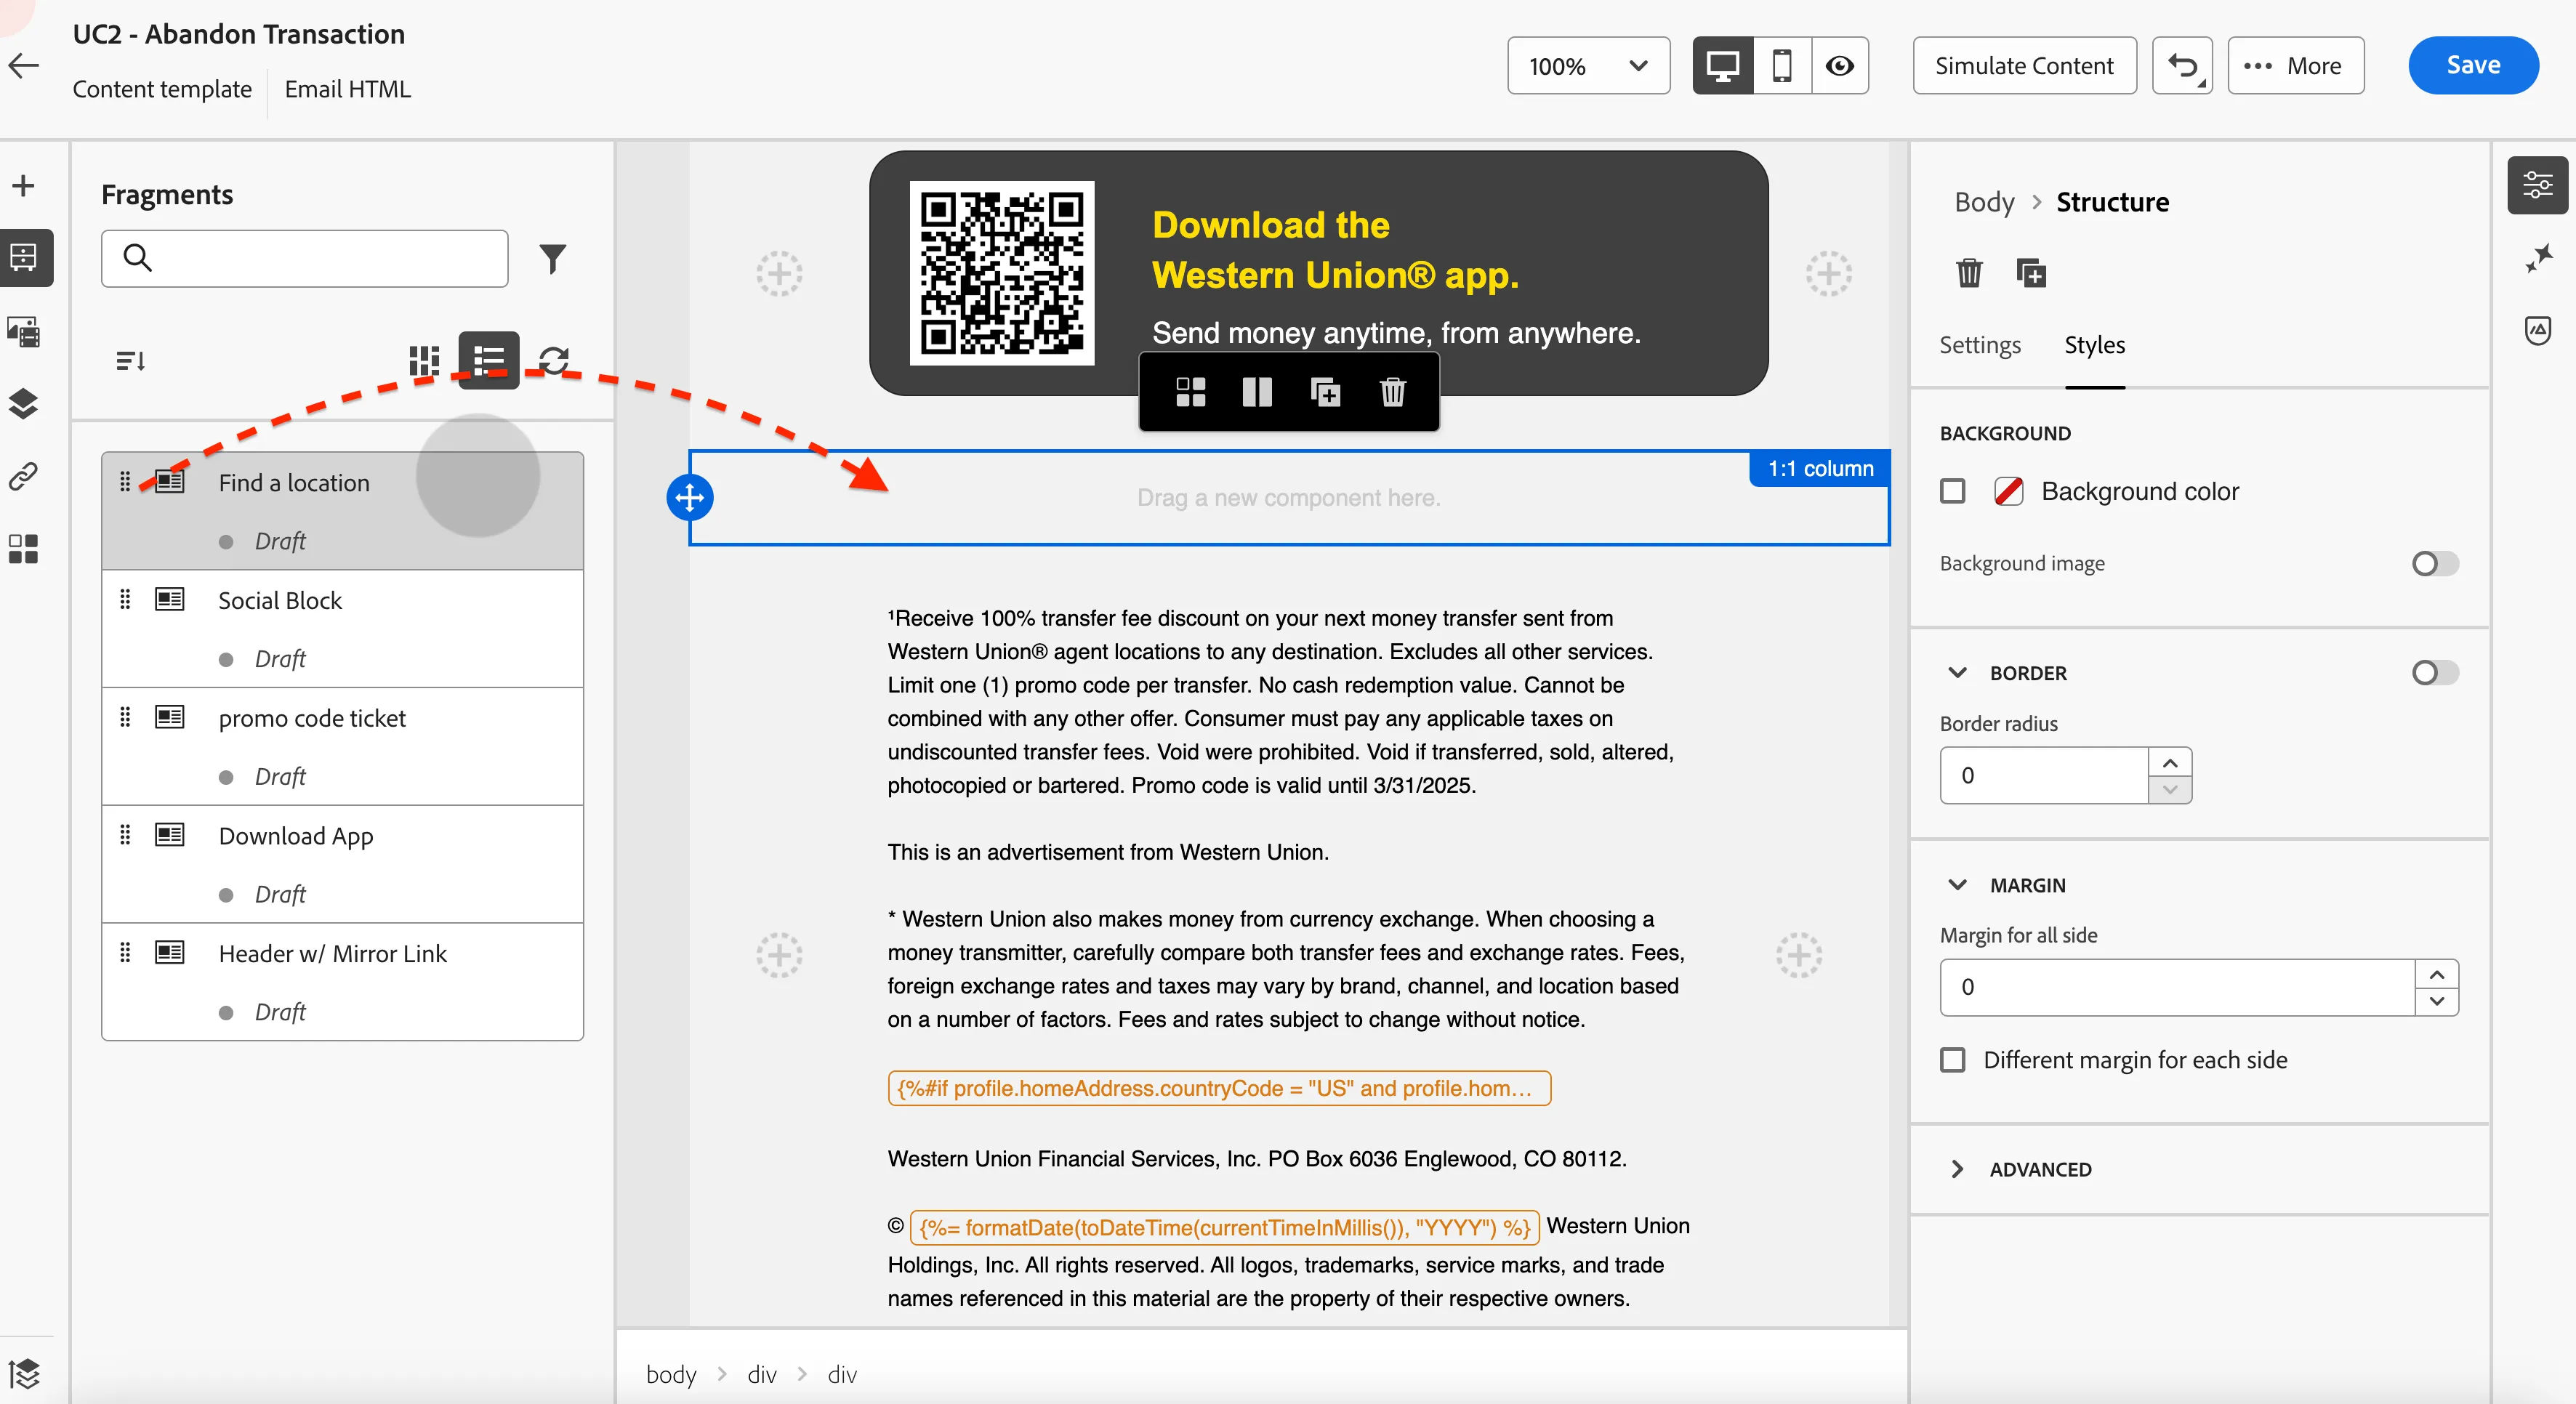Screen dimensions: 2576x1404
Task: Click the undo arrow button
Action: (2182, 66)
